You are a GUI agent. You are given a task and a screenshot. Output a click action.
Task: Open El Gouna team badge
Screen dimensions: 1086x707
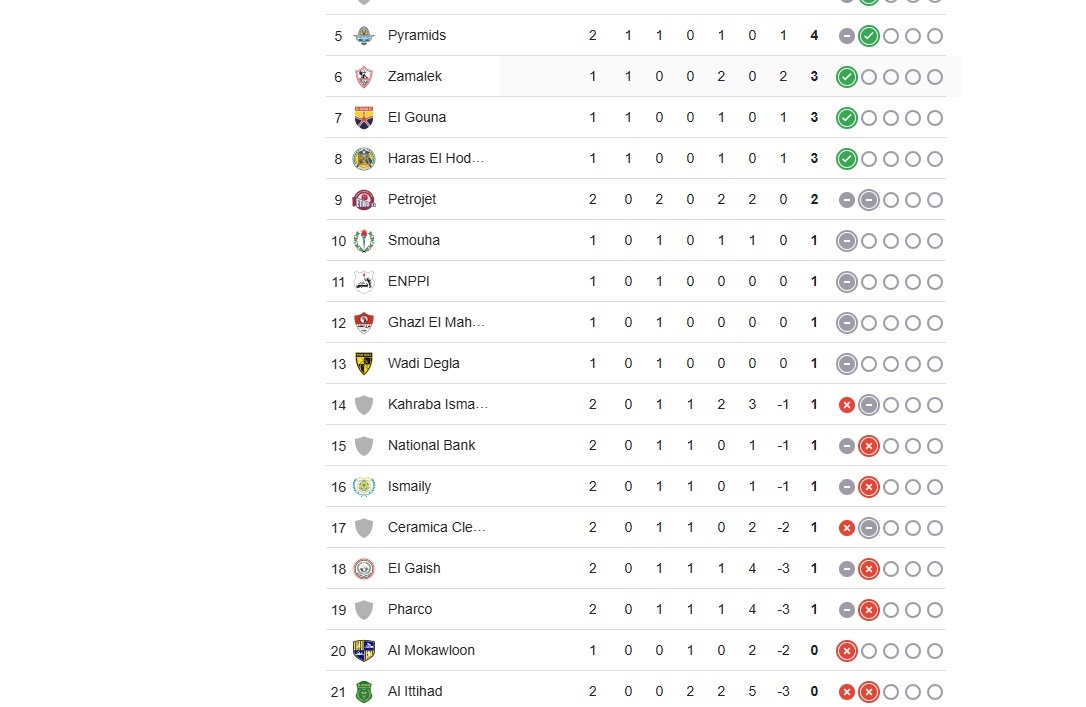[x=364, y=118]
